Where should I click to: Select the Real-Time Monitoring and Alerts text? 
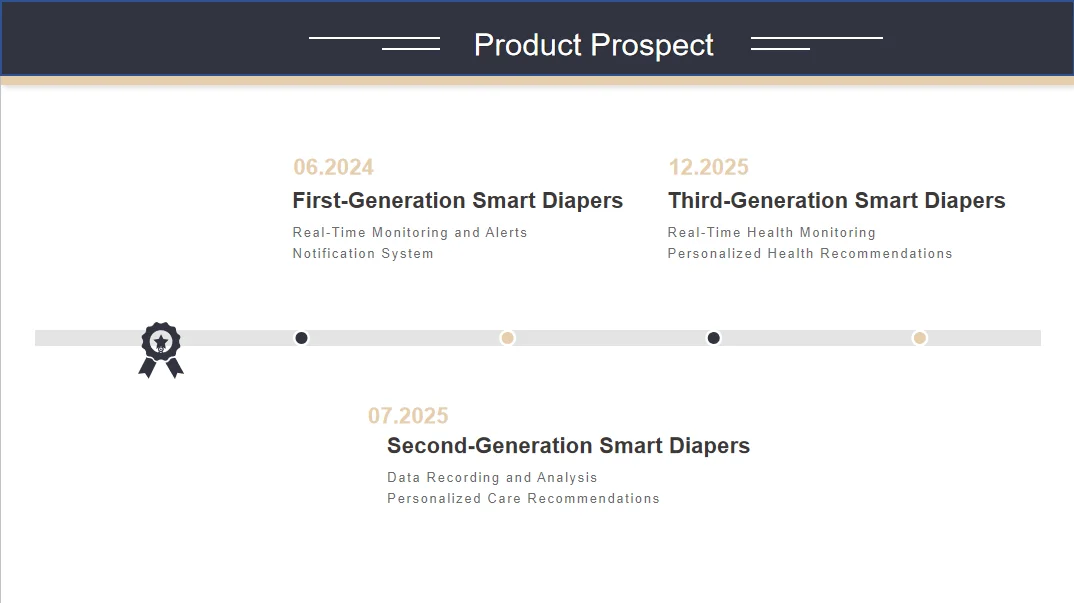pyautogui.click(x=409, y=233)
